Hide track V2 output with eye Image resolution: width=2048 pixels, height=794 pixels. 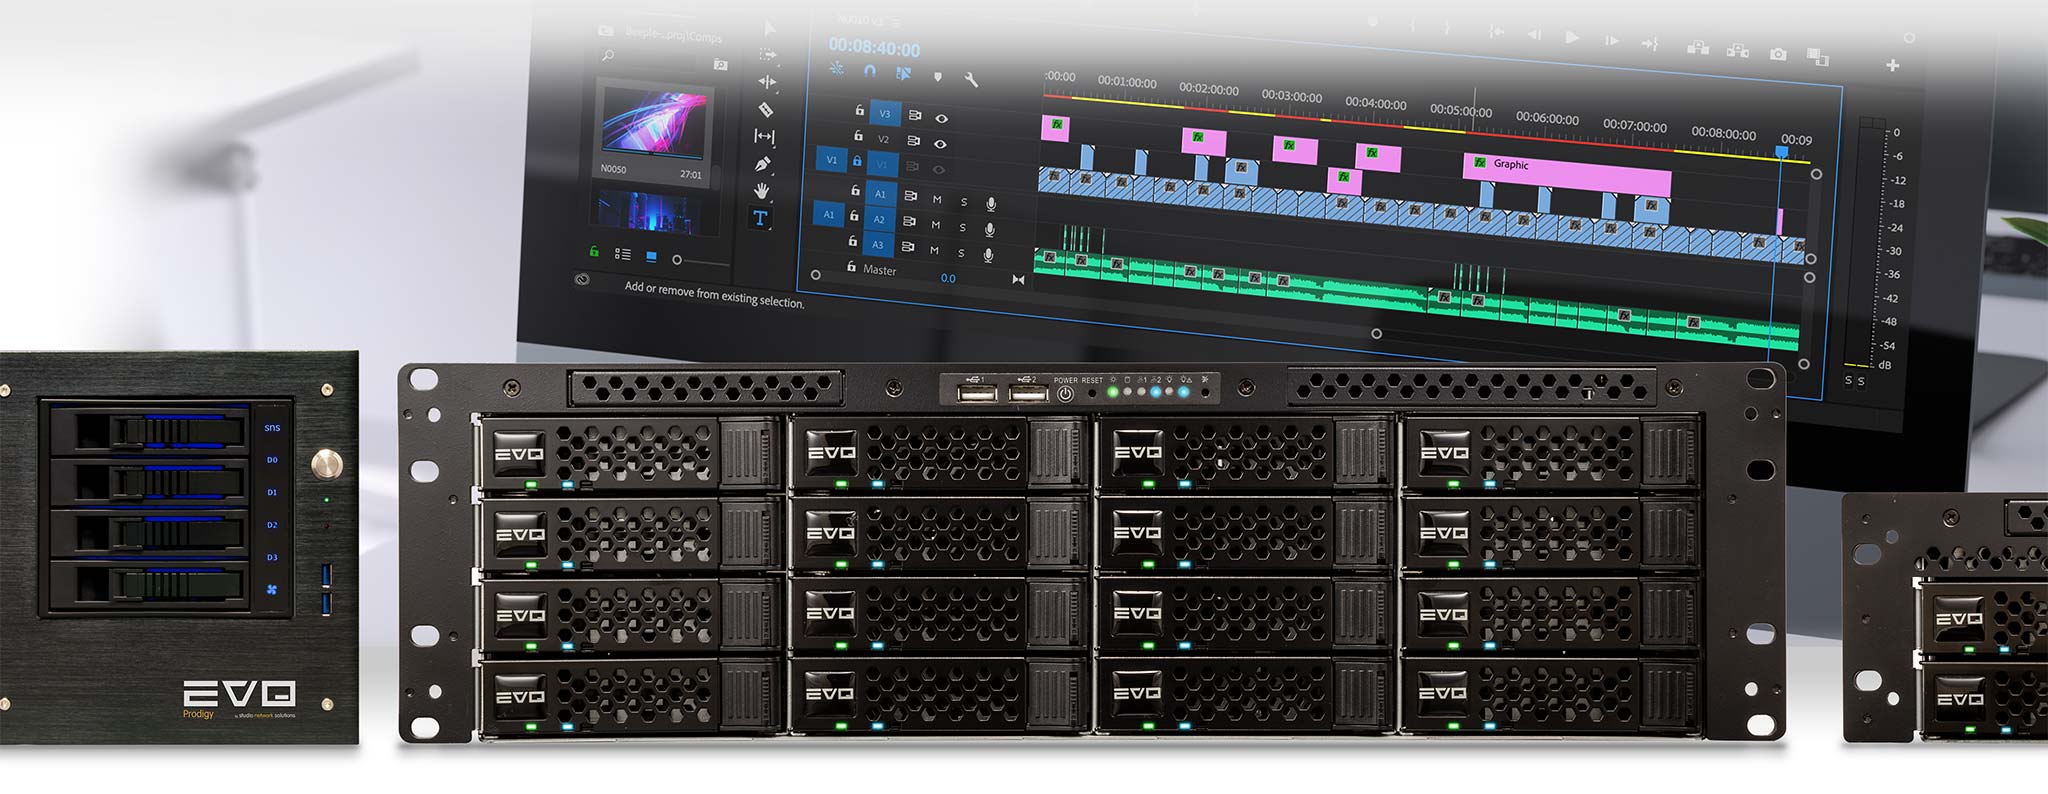click(x=940, y=144)
